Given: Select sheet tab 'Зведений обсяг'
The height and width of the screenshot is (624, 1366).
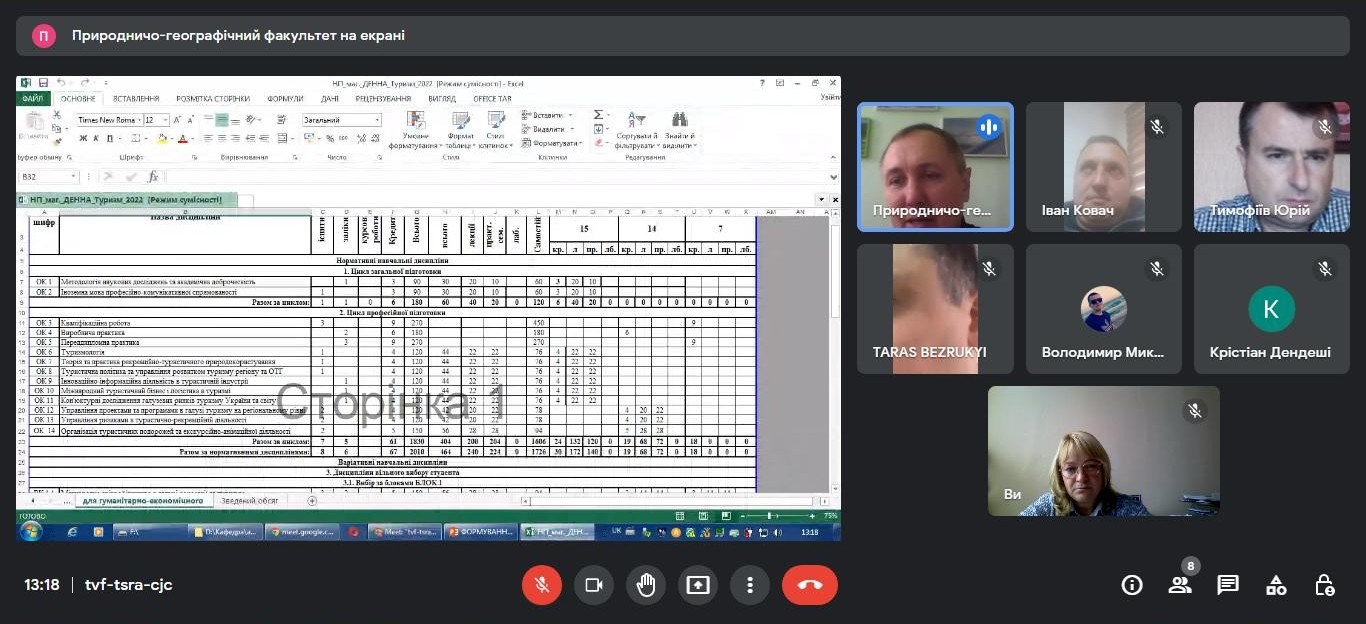Looking at the screenshot, I should (251, 500).
